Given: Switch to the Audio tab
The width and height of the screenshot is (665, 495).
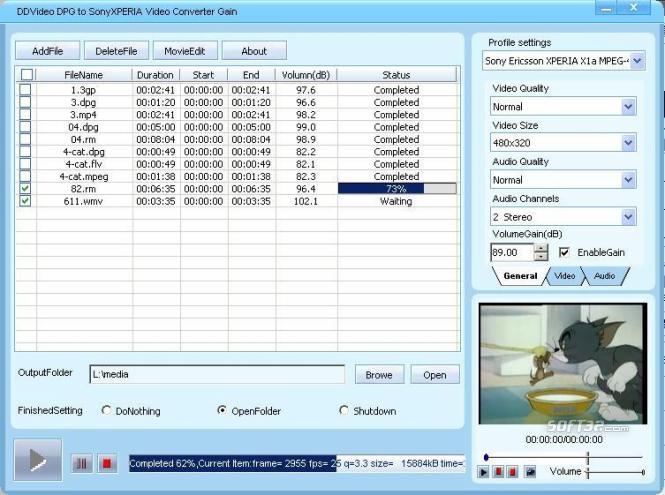Looking at the screenshot, I should (604, 276).
